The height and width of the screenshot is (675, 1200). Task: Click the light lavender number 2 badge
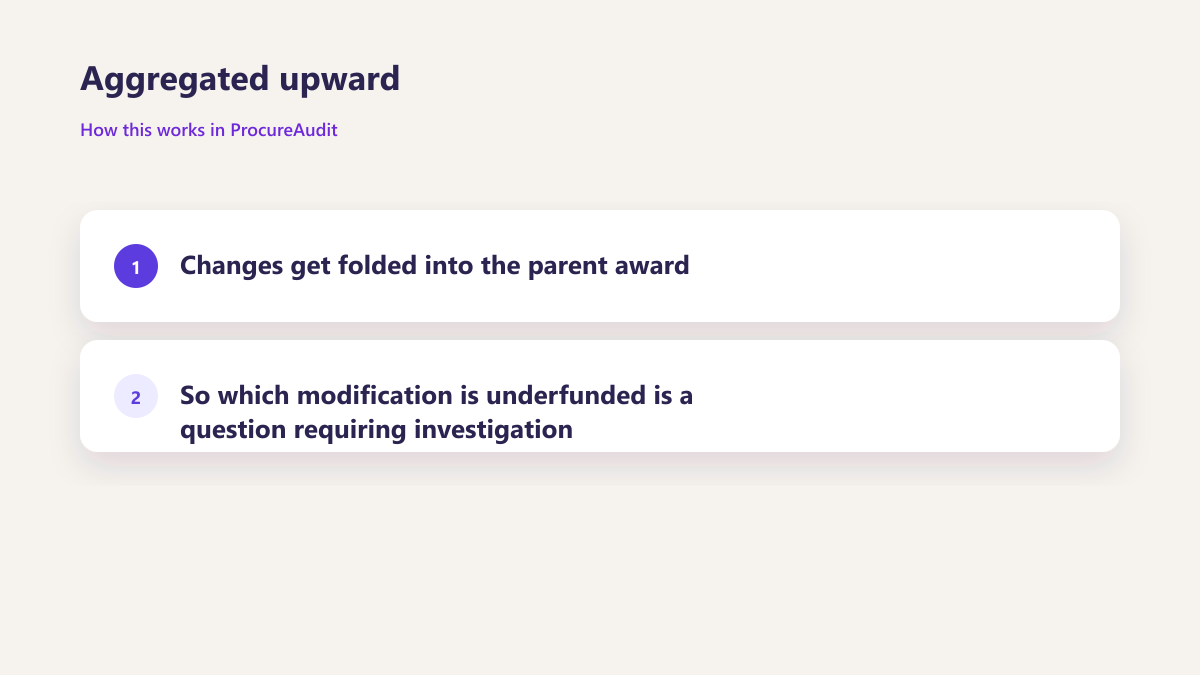click(136, 396)
